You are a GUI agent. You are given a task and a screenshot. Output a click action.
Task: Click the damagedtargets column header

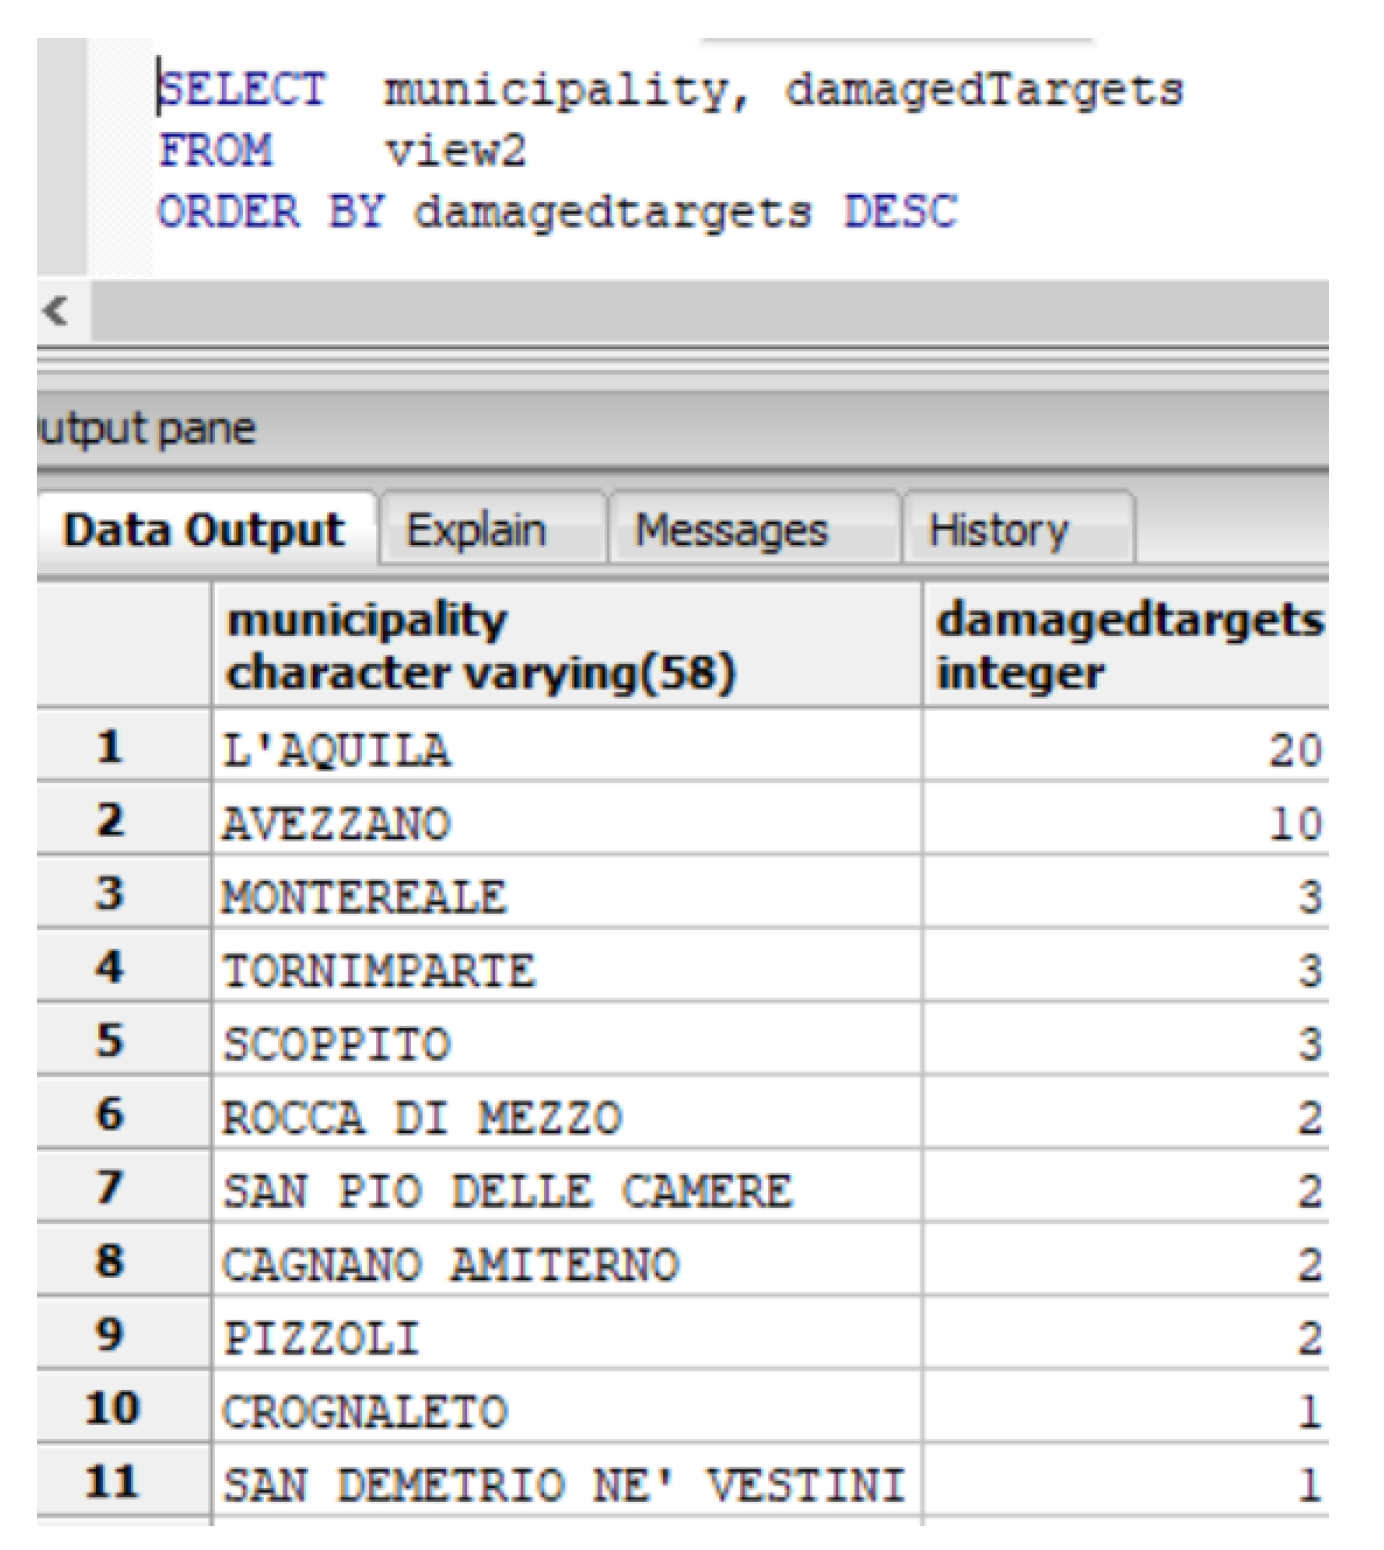tap(1126, 646)
